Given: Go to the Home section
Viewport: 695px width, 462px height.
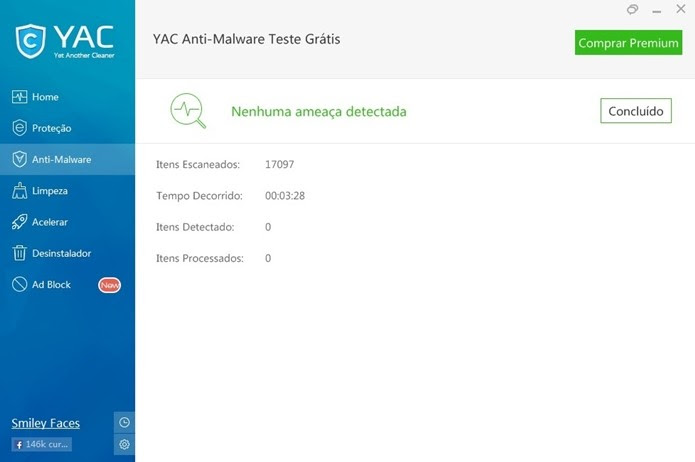Looking at the screenshot, I should (67, 97).
